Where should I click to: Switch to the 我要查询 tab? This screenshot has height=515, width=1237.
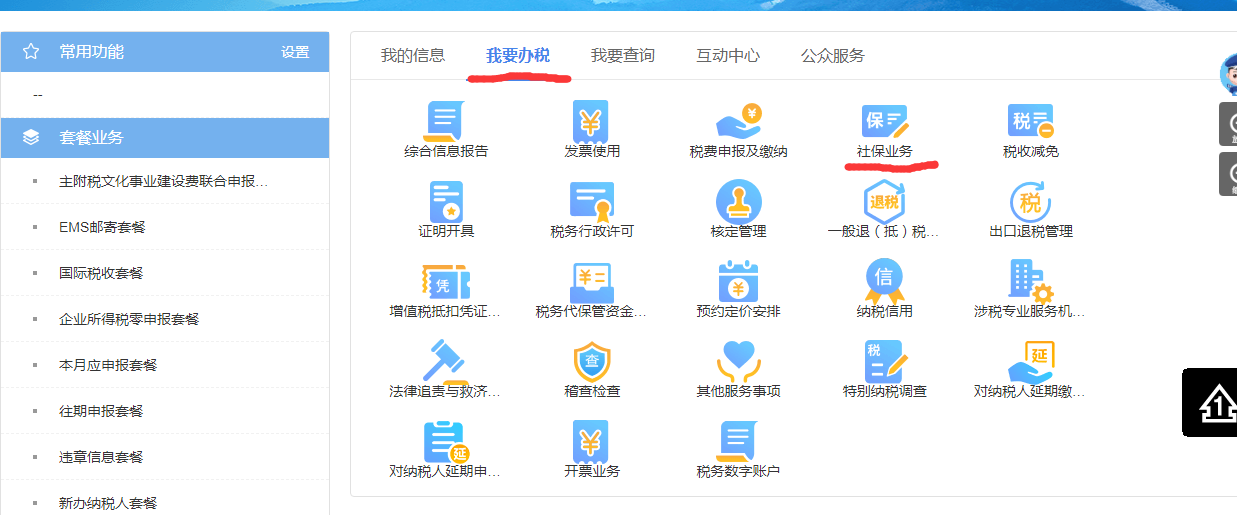[622, 56]
